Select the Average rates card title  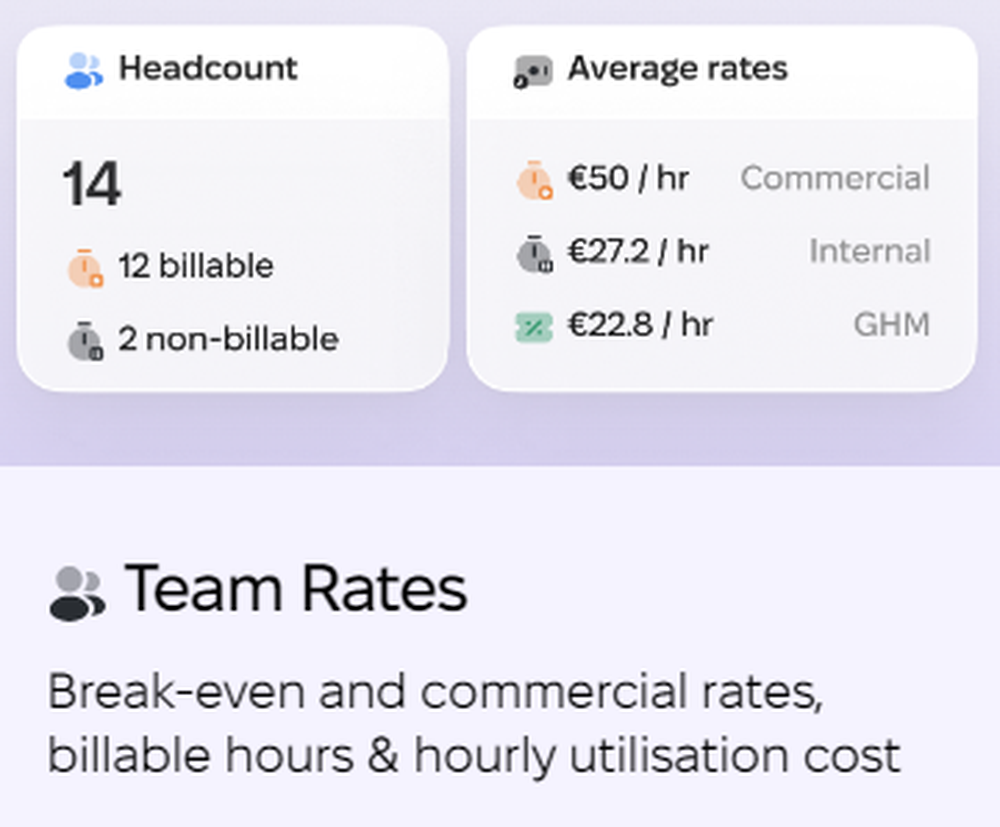(x=678, y=68)
